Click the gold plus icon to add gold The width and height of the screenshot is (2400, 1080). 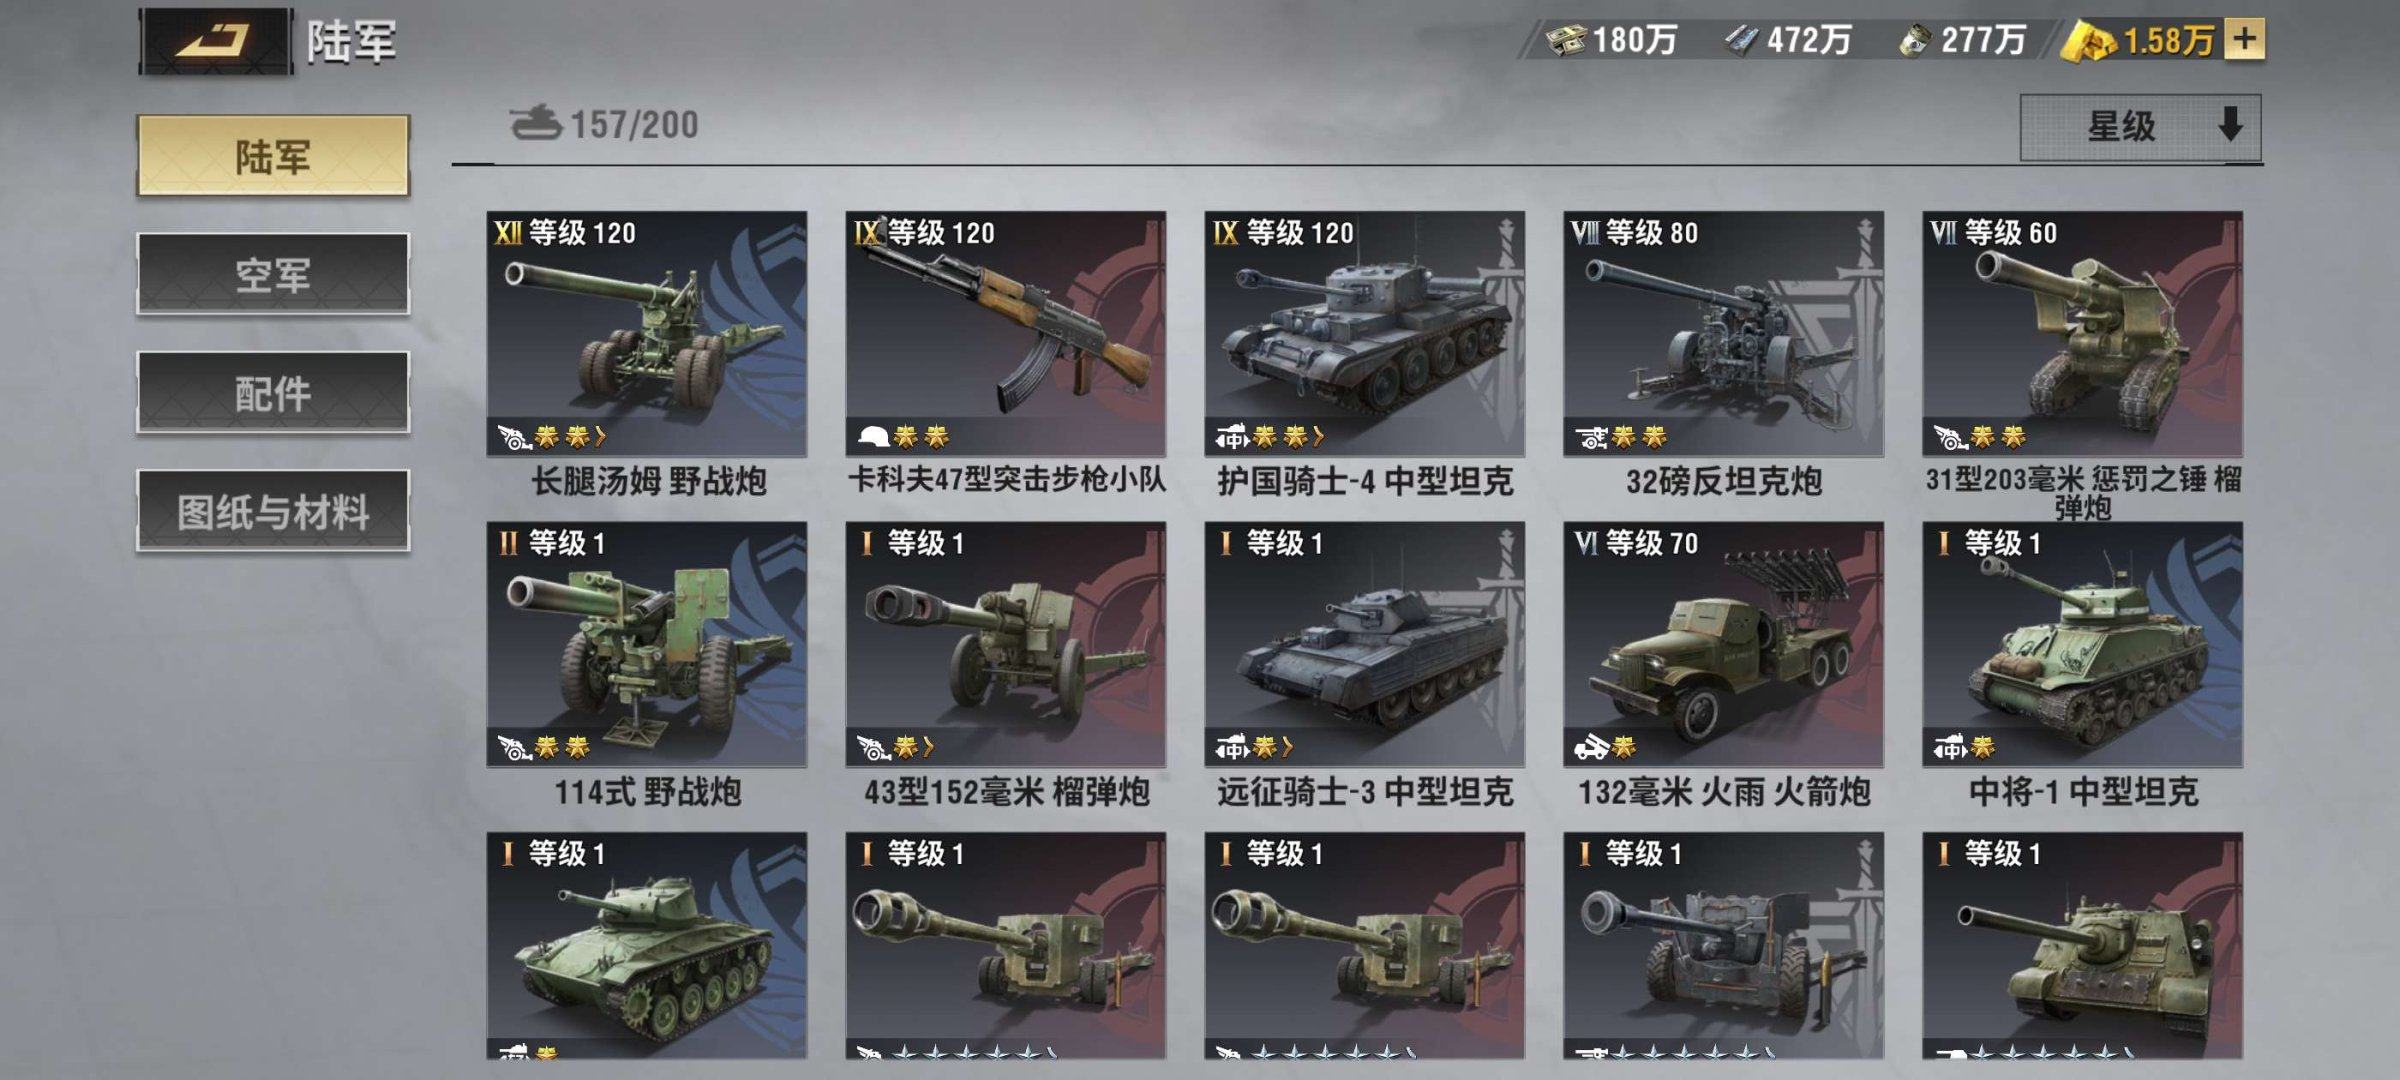[x=2244, y=40]
